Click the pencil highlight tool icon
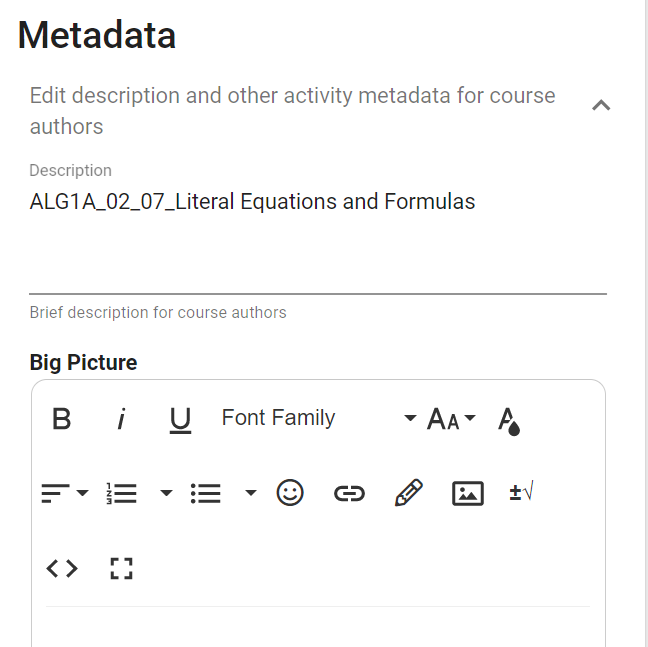The image size is (648, 647). 409,492
